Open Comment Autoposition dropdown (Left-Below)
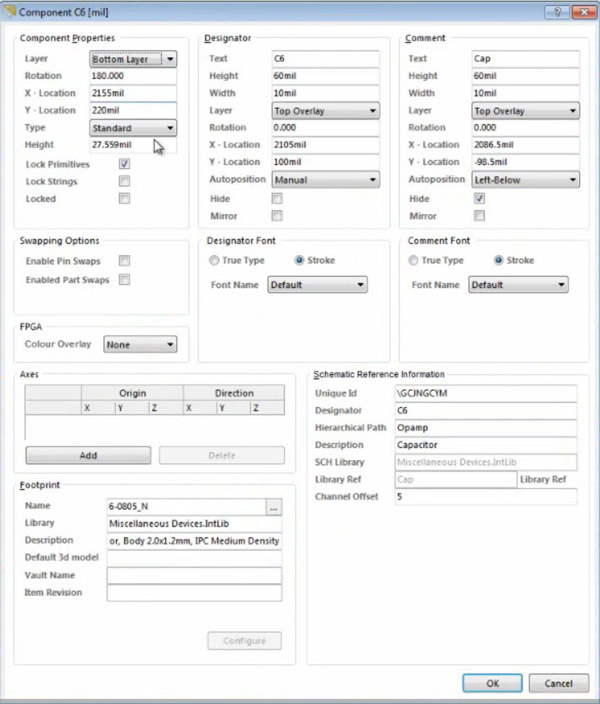600x704 pixels. [x=525, y=180]
